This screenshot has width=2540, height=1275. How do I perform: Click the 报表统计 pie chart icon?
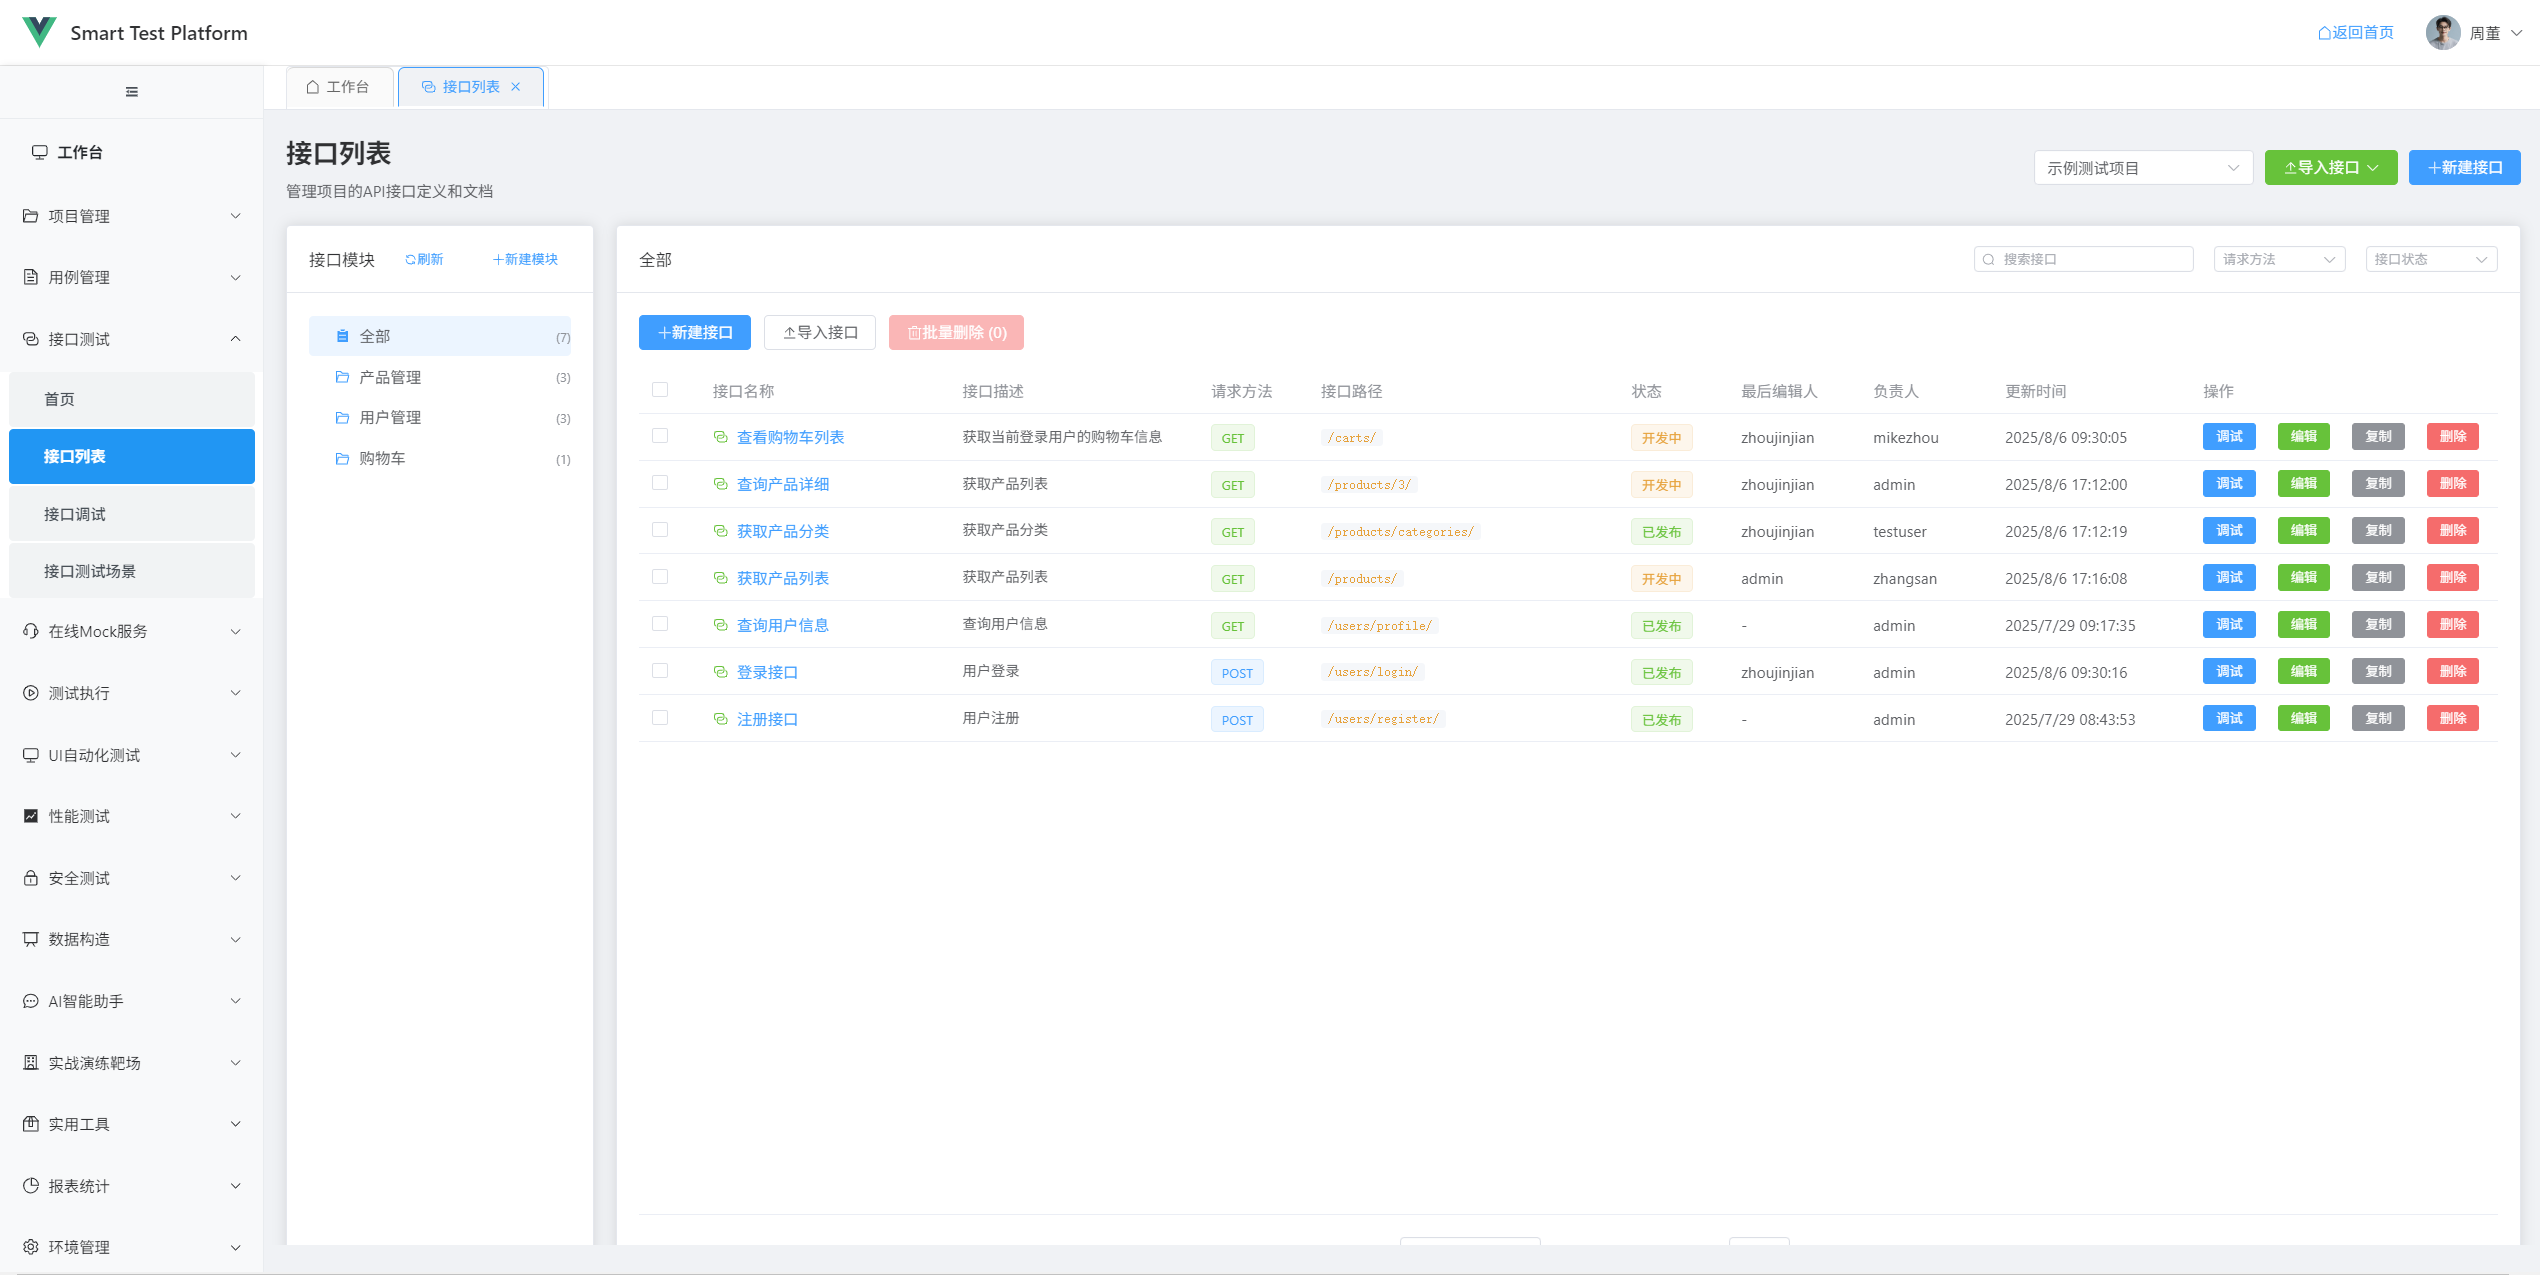point(31,1186)
